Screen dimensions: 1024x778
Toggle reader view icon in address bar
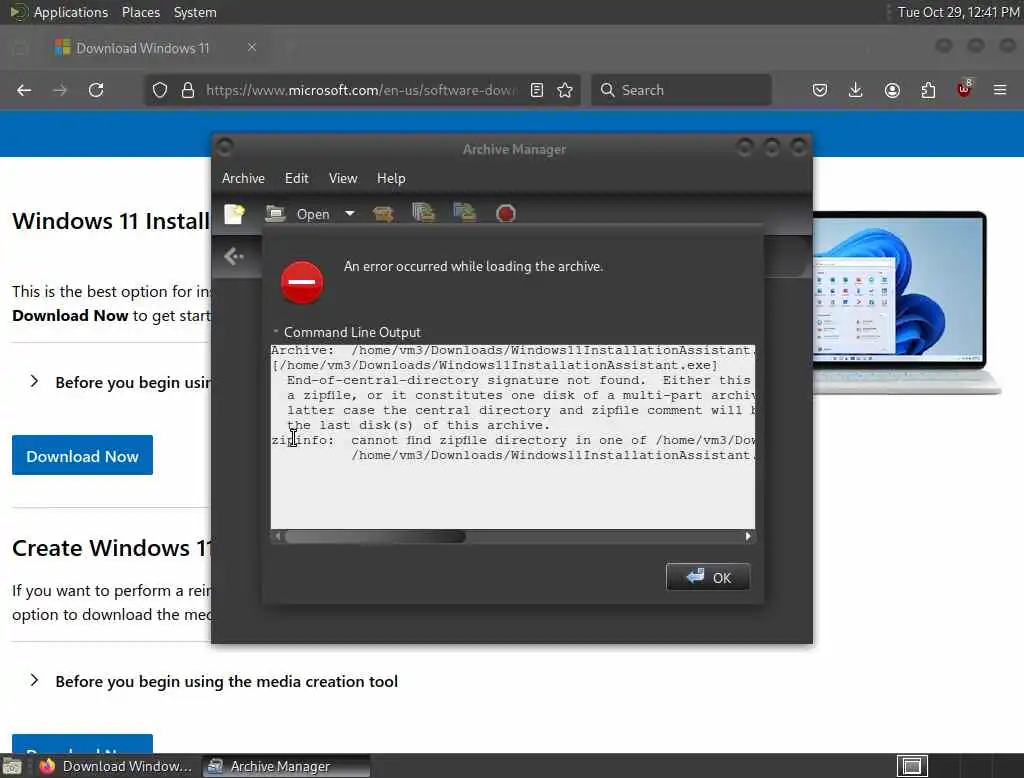pos(537,90)
